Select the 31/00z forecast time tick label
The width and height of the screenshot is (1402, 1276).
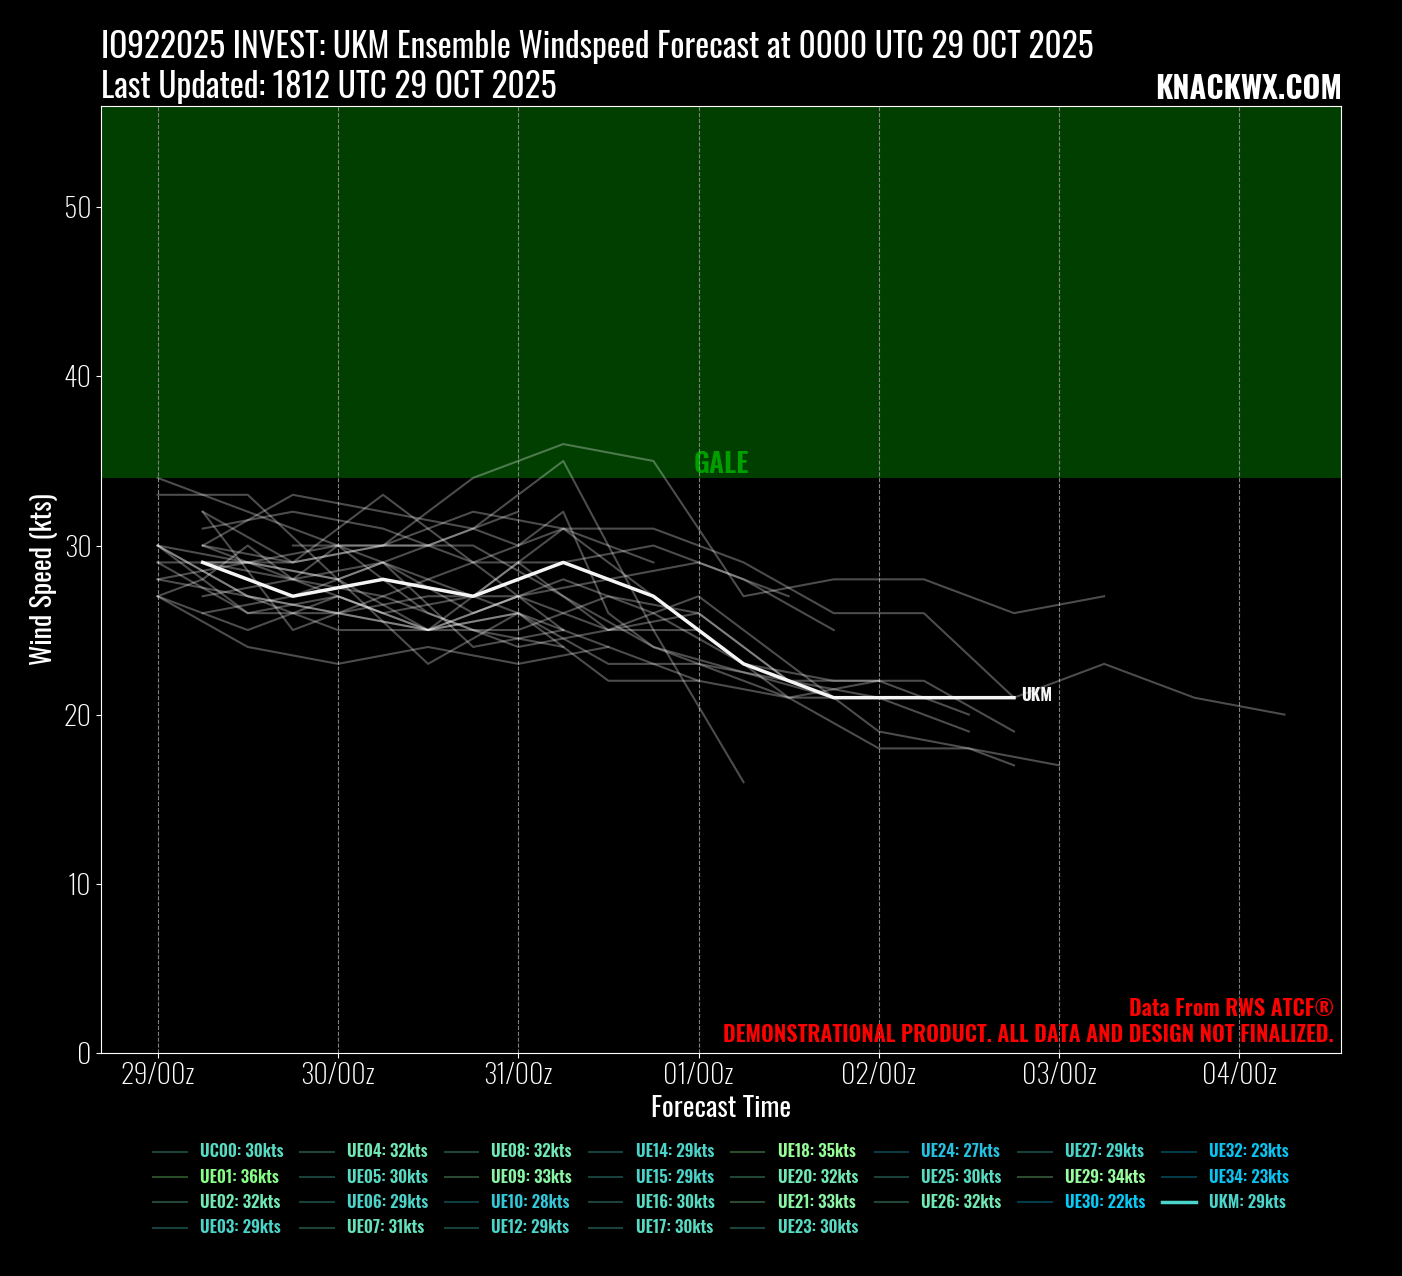click(518, 1074)
